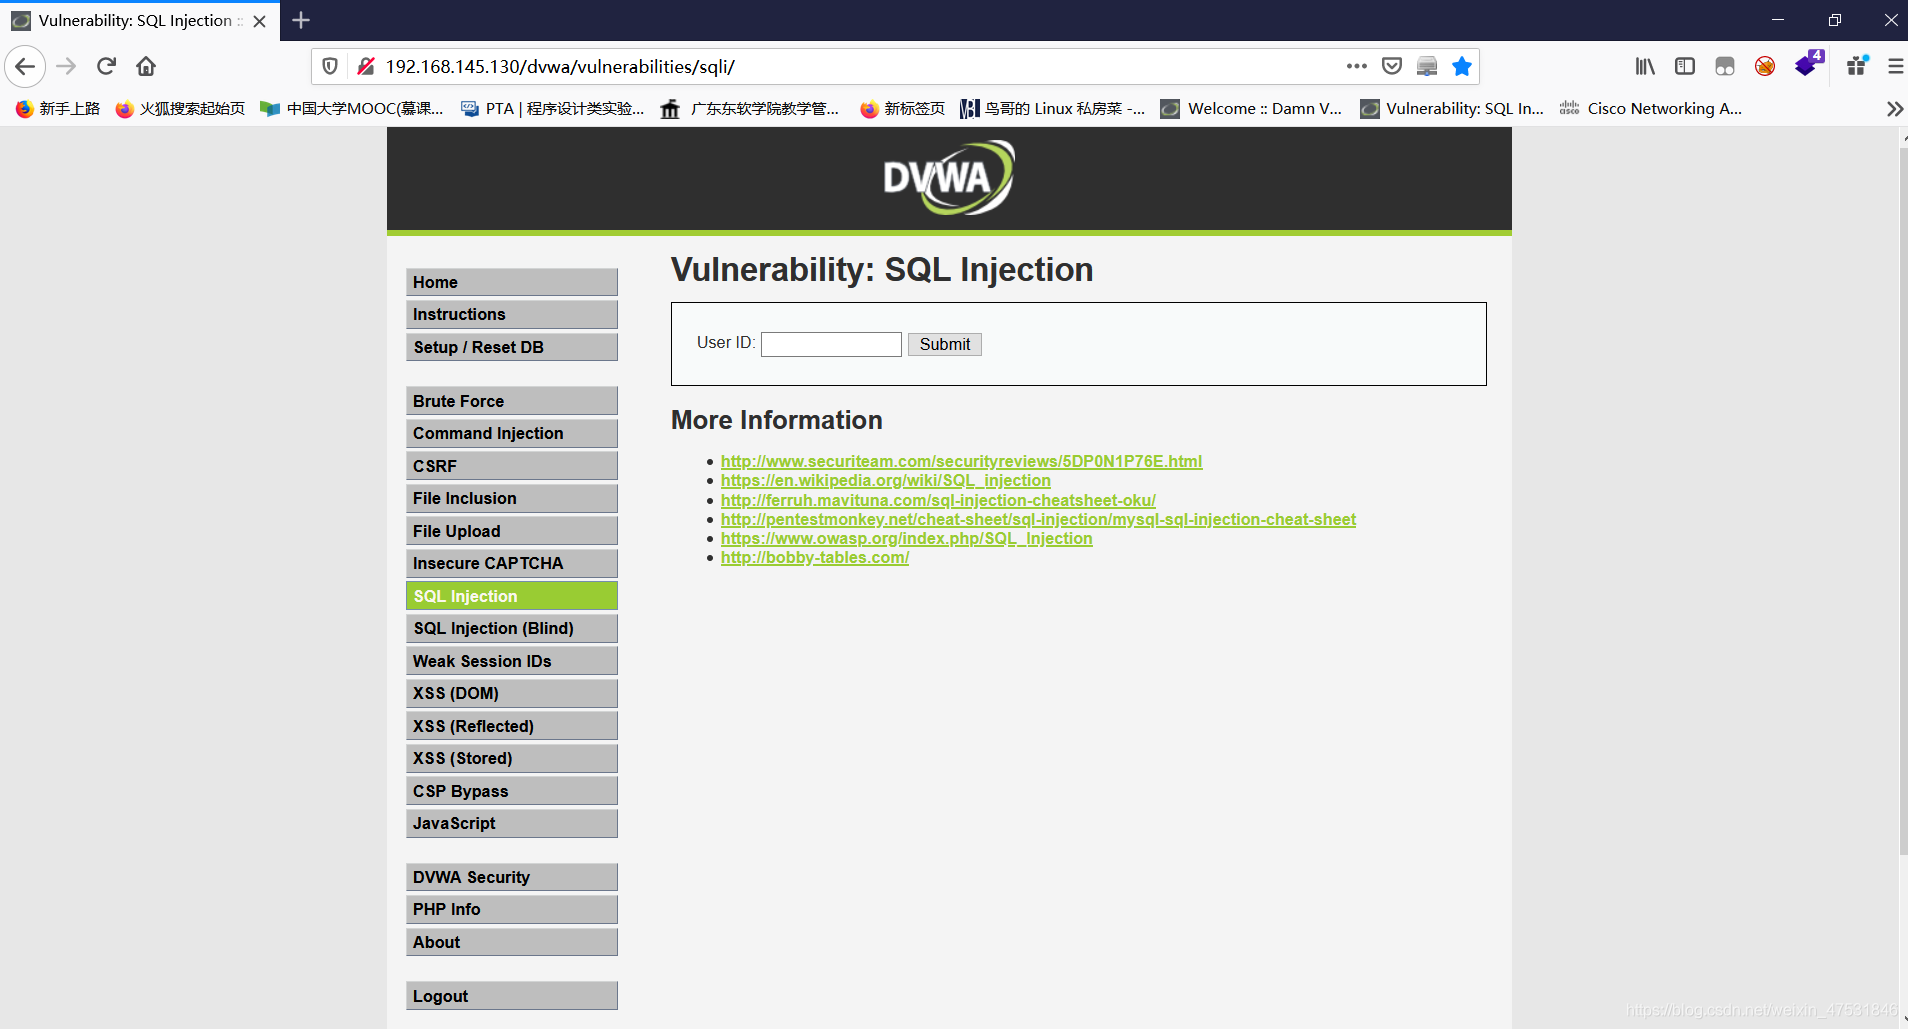Viewport: 1908px width, 1029px height.
Task: Open the browser home page
Action: [x=146, y=67]
